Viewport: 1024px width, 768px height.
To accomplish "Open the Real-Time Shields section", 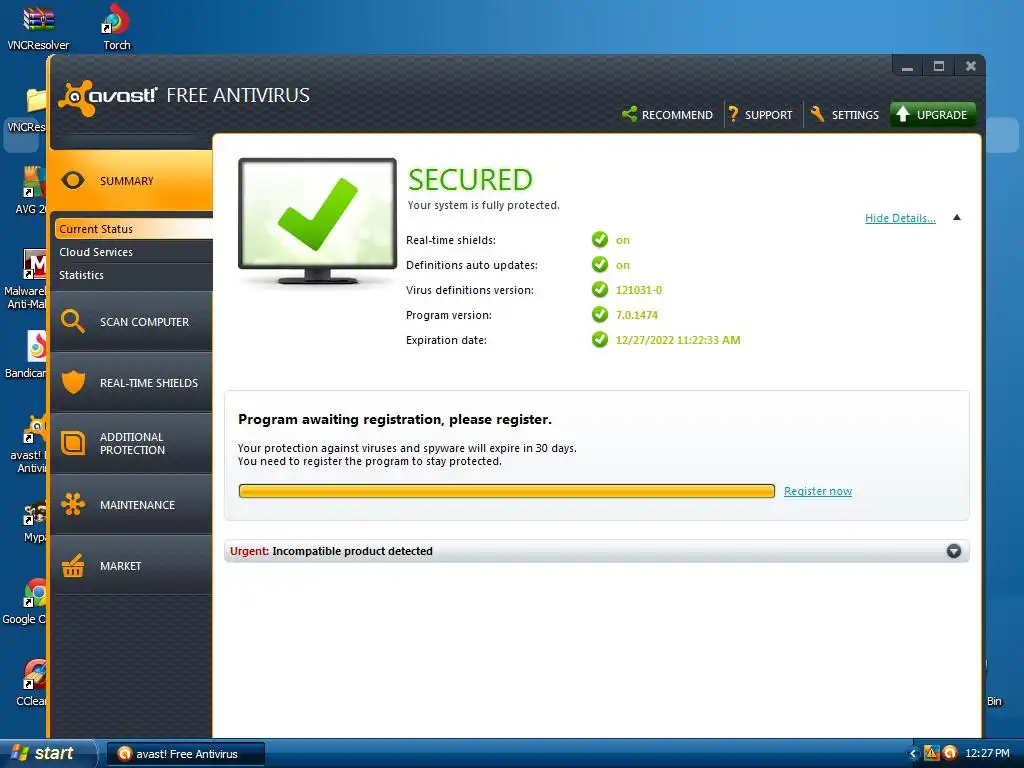I will pyautogui.click(x=131, y=383).
